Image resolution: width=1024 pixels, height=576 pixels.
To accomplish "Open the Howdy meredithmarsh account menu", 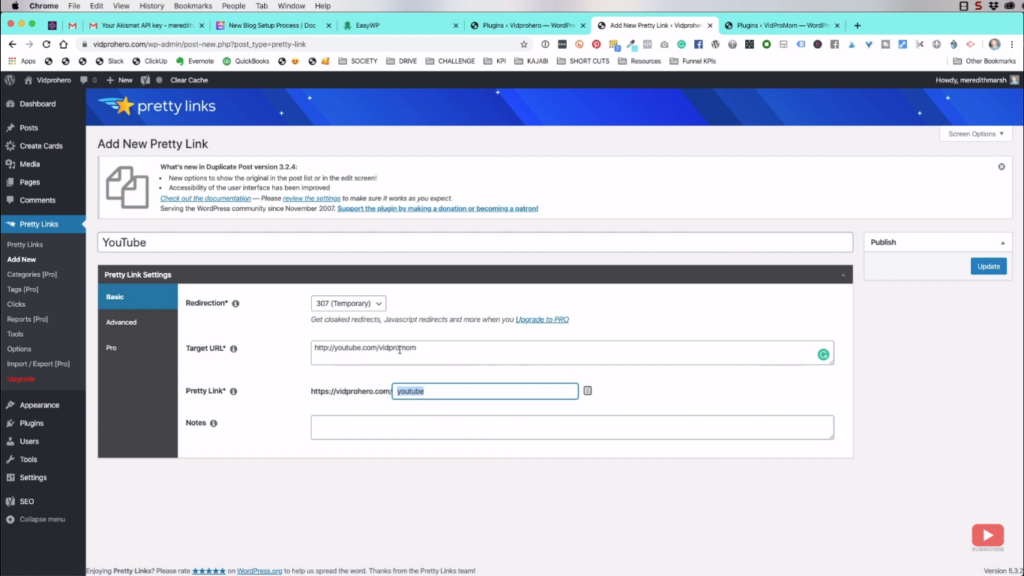I will coord(976,80).
